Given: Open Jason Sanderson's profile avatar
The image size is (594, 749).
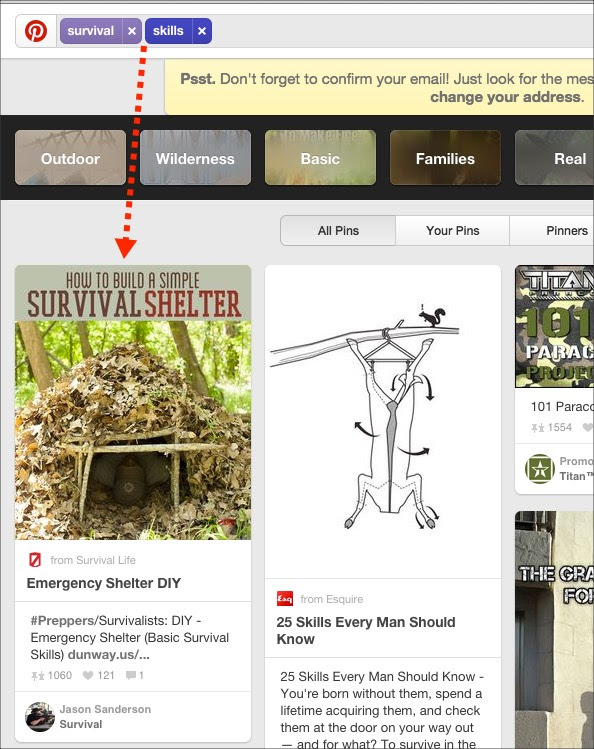Looking at the screenshot, I should pyautogui.click(x=40, y=717).
